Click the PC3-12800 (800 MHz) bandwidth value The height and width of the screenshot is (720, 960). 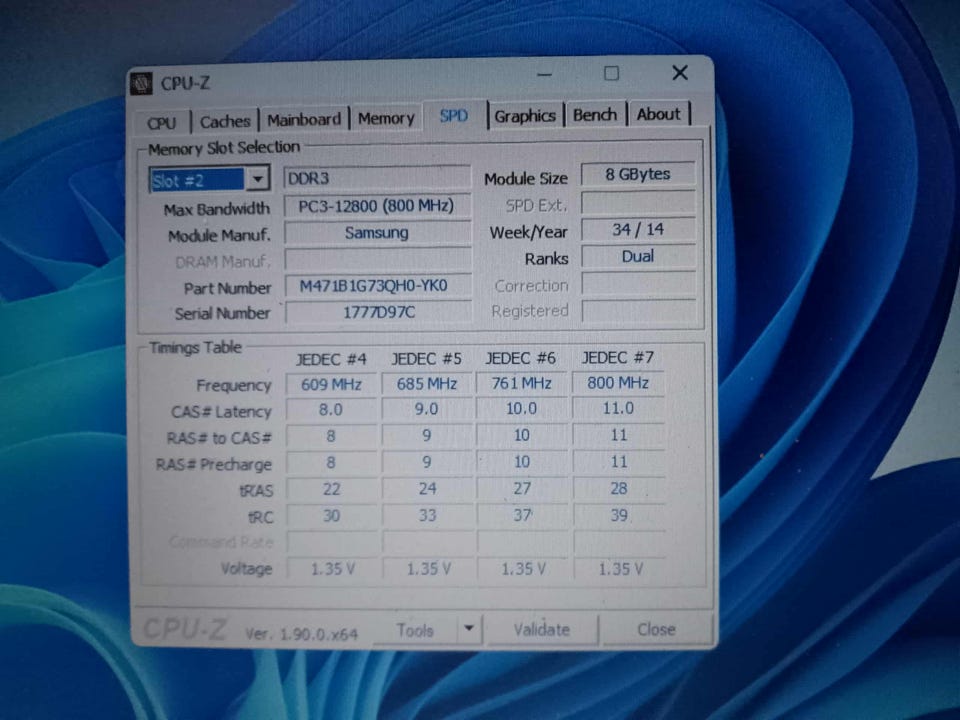(377, 206)
